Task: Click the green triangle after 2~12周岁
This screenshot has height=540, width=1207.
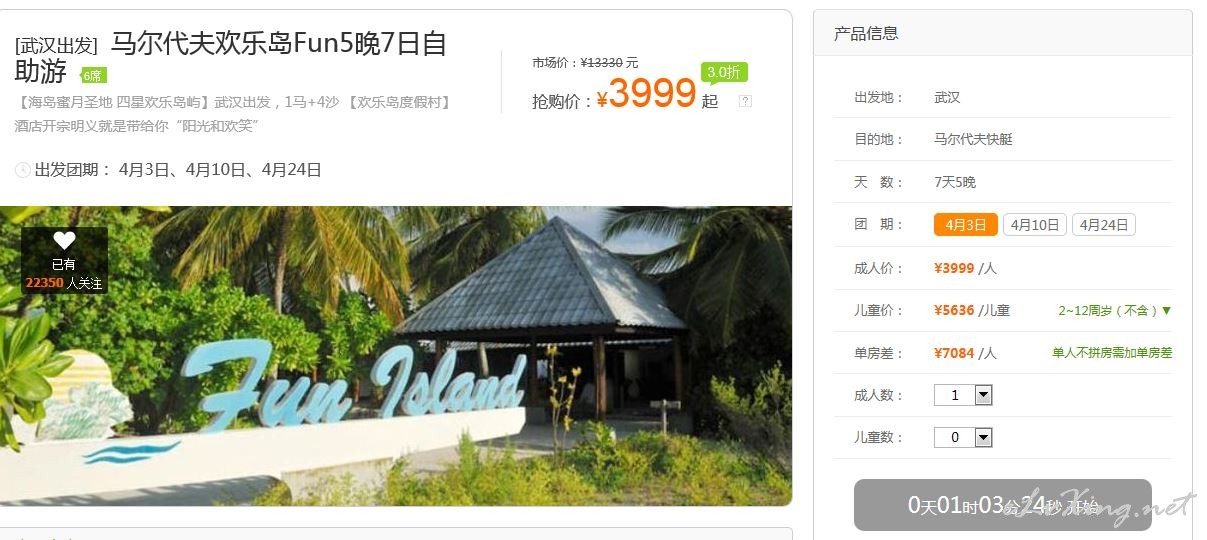Action: 1166,311
